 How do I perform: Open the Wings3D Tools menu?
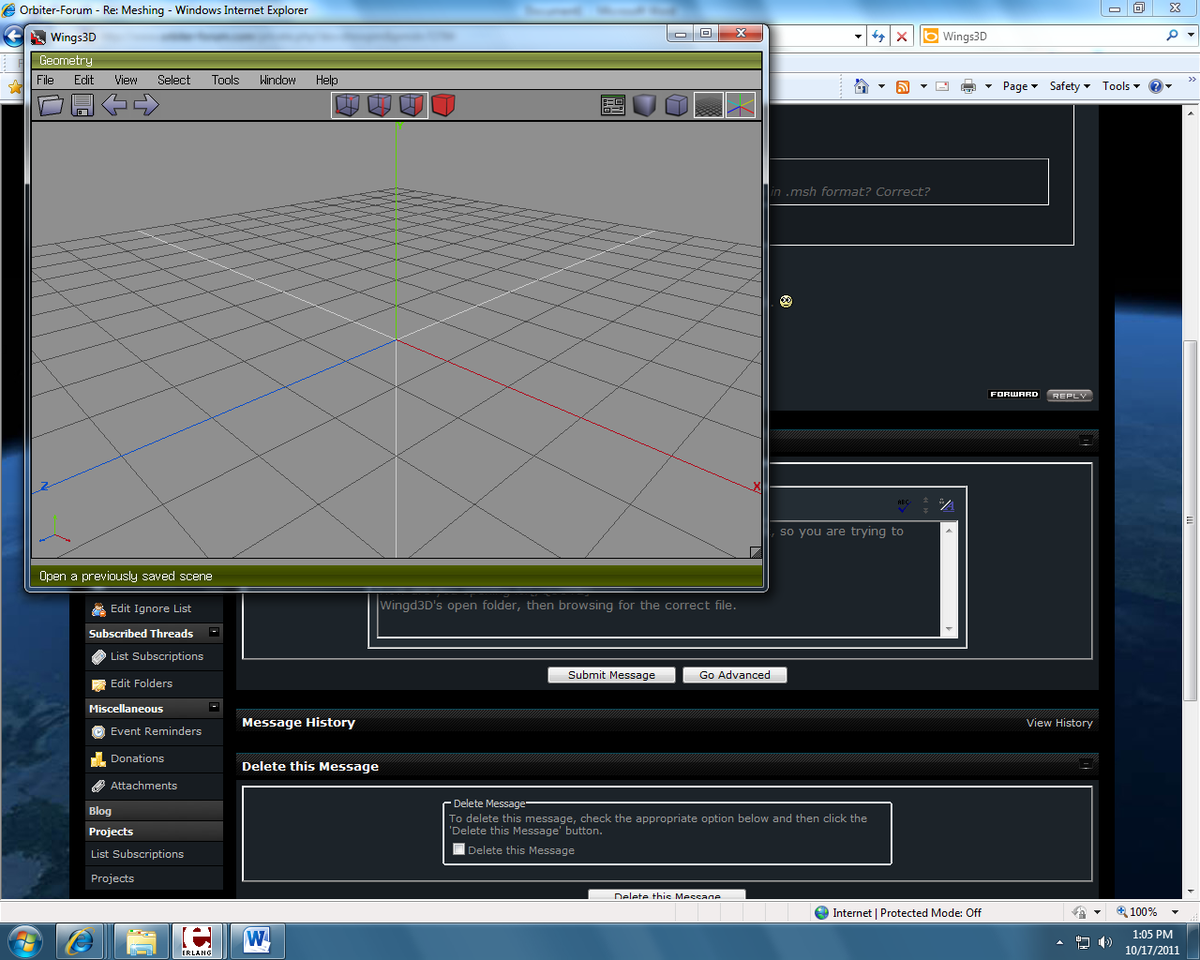[x=225, y=80]
